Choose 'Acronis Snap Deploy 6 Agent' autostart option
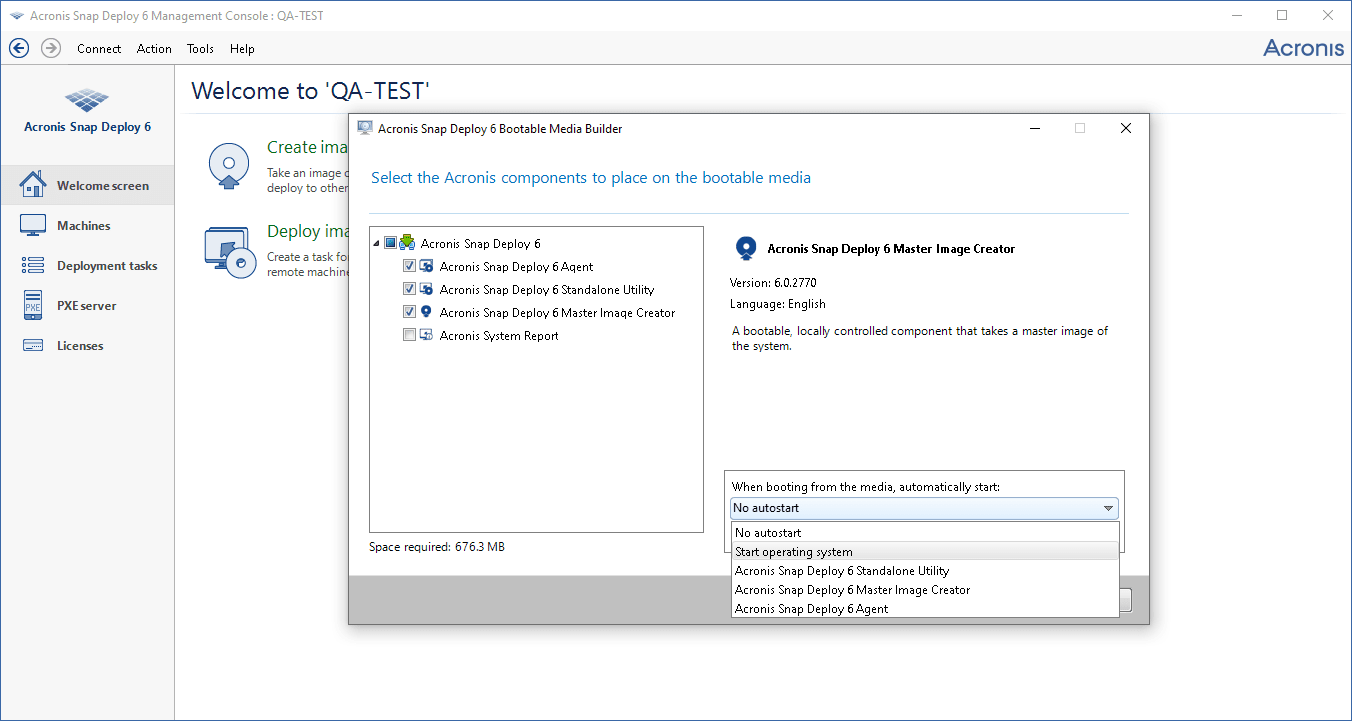This screenshot has width=1352, height=721. click(811, 609)
